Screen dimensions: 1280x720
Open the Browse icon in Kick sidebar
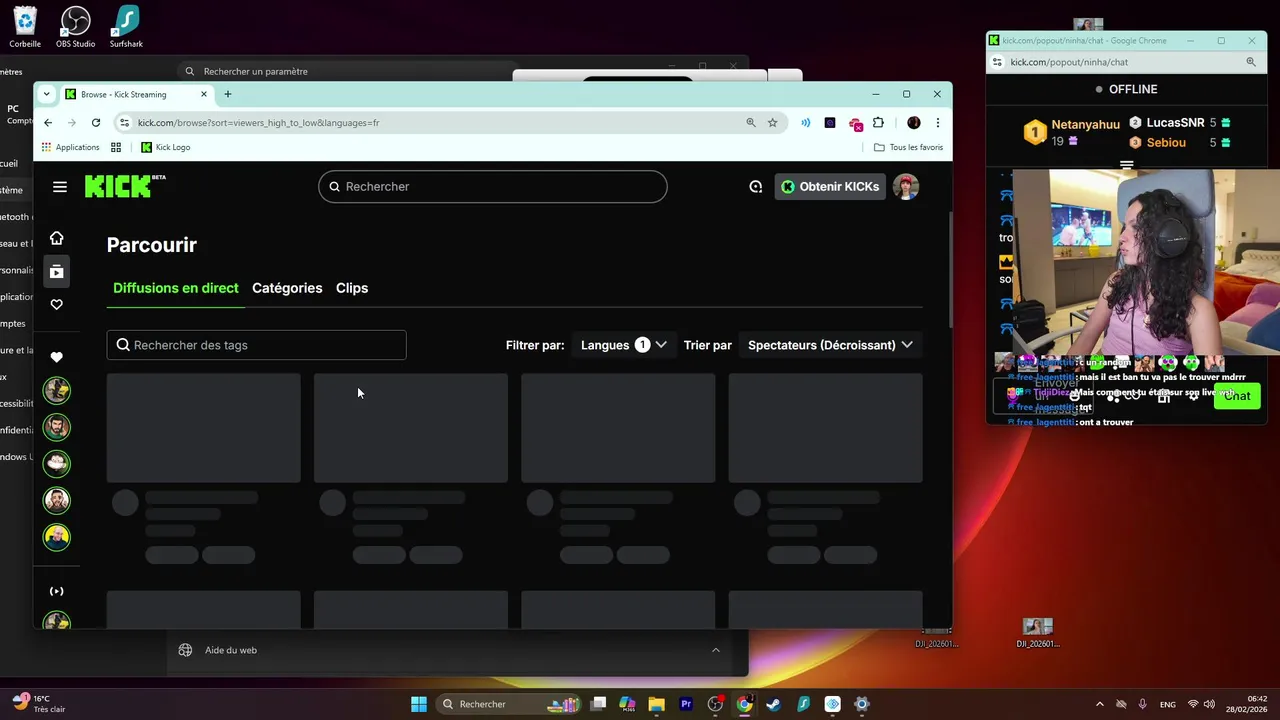click(57, 271)
